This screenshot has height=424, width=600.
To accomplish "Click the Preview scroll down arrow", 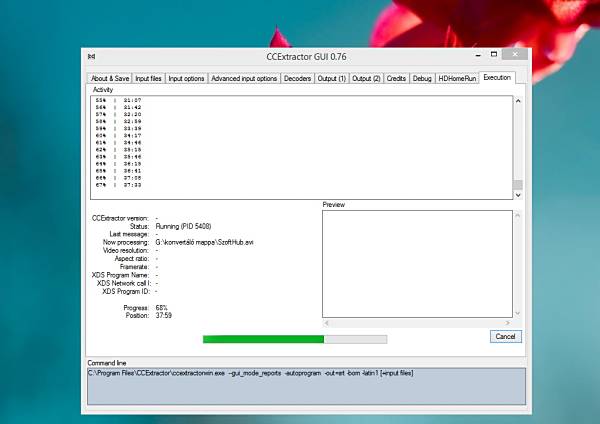I will coord(518,313).
